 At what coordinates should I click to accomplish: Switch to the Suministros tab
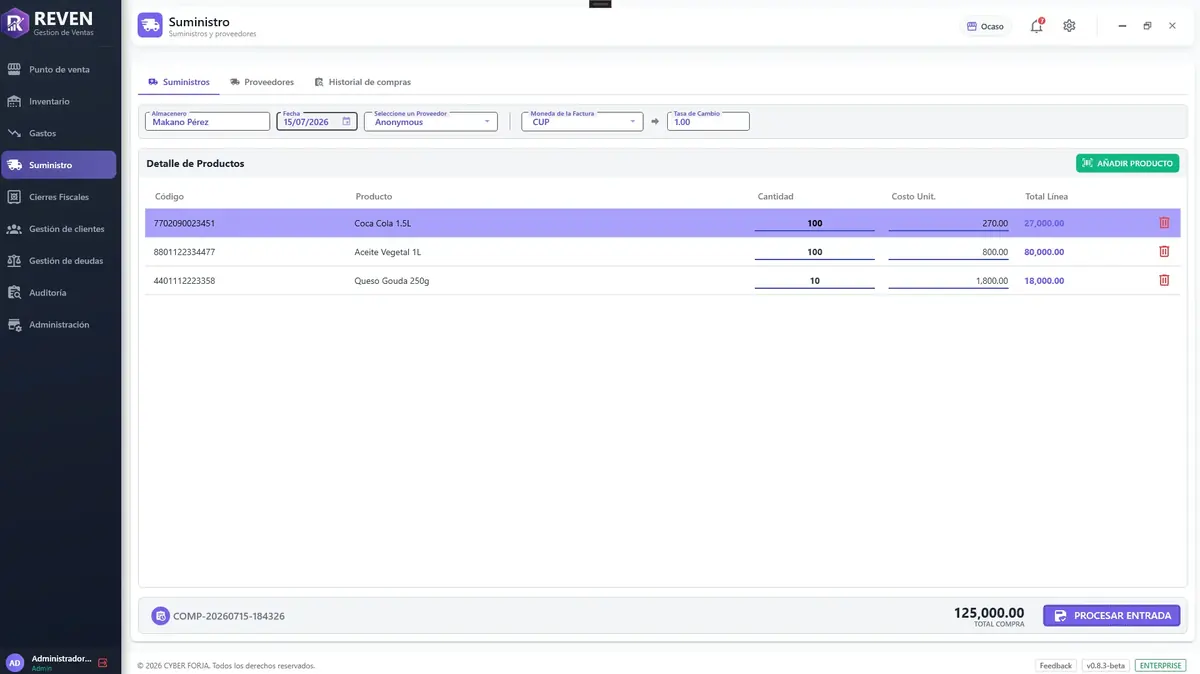click(x=179, y=82)
